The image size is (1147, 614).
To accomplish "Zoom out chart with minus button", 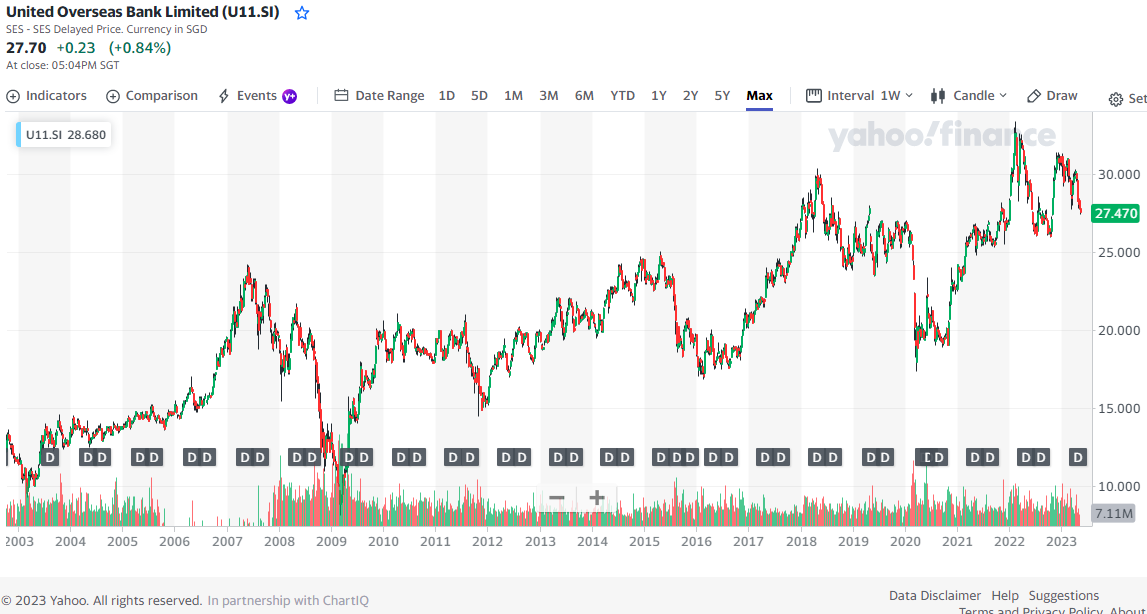I will pyautogui.click(x=557, y=498).
